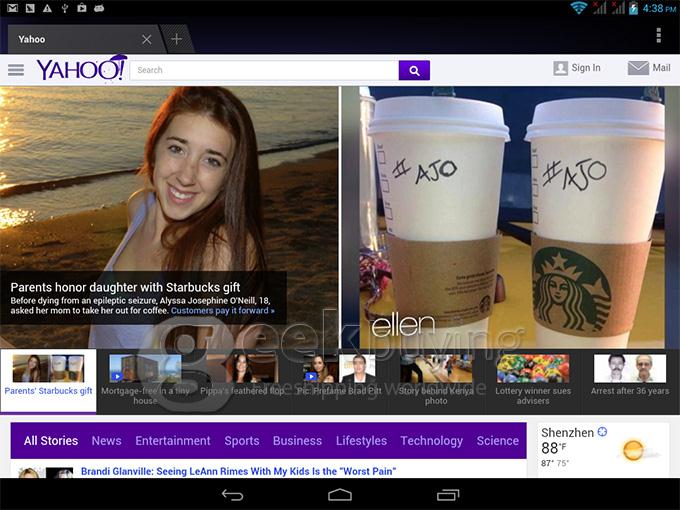Select 'Arrest after 36 years' thumbnail

[630, 380]
